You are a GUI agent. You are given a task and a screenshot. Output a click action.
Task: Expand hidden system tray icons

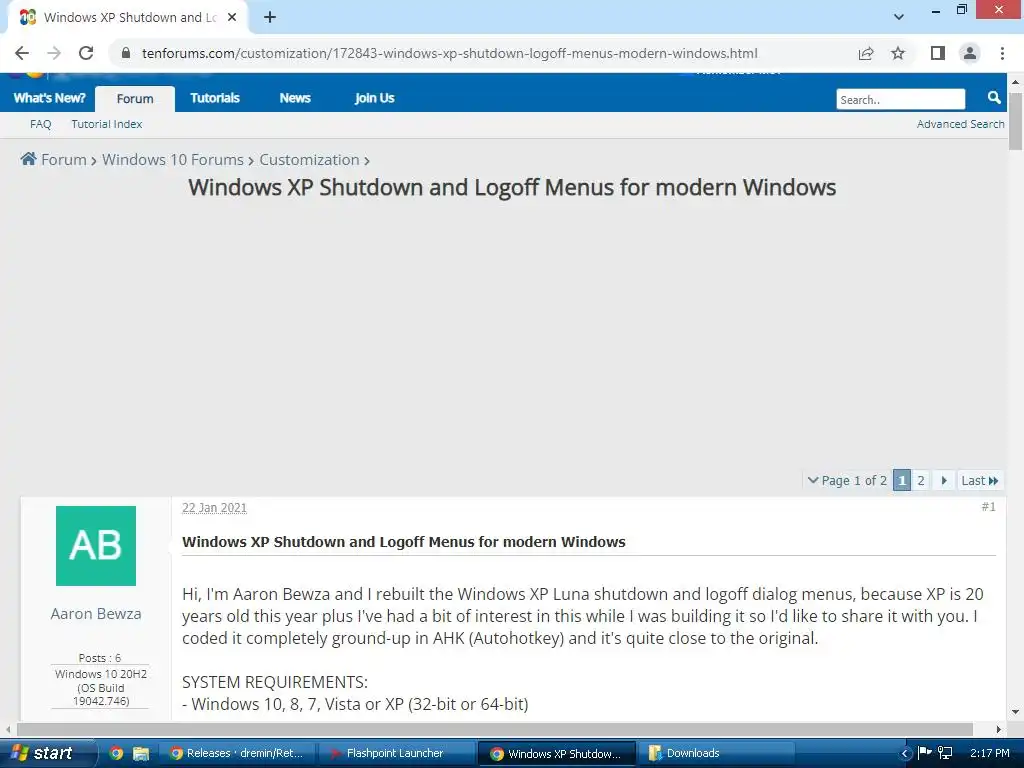[x=904, y=753]
